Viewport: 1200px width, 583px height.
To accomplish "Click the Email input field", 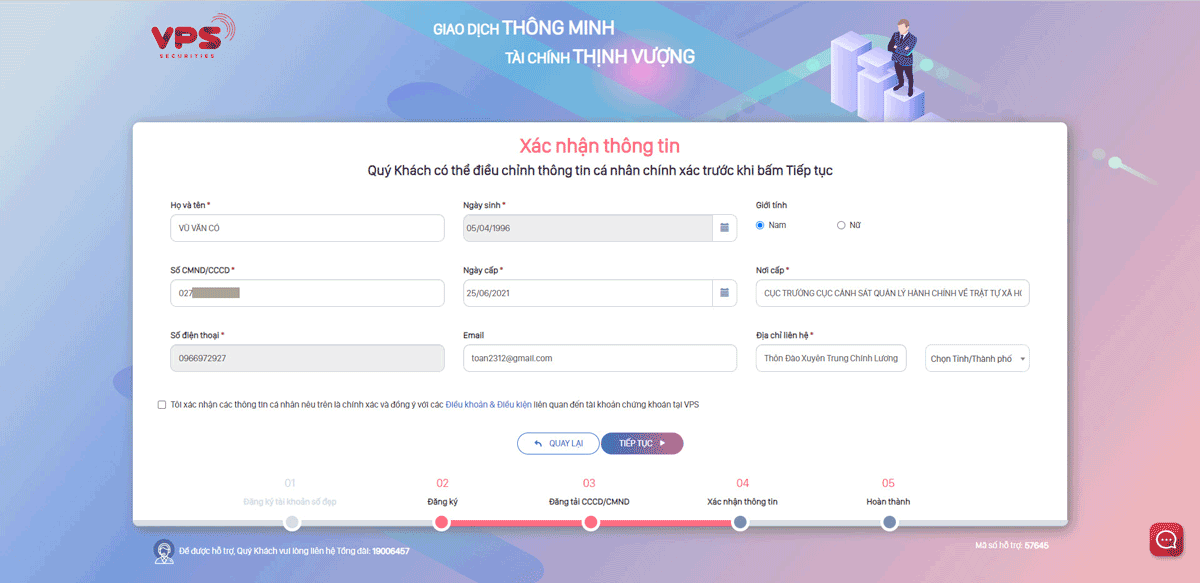I will 599,358.
